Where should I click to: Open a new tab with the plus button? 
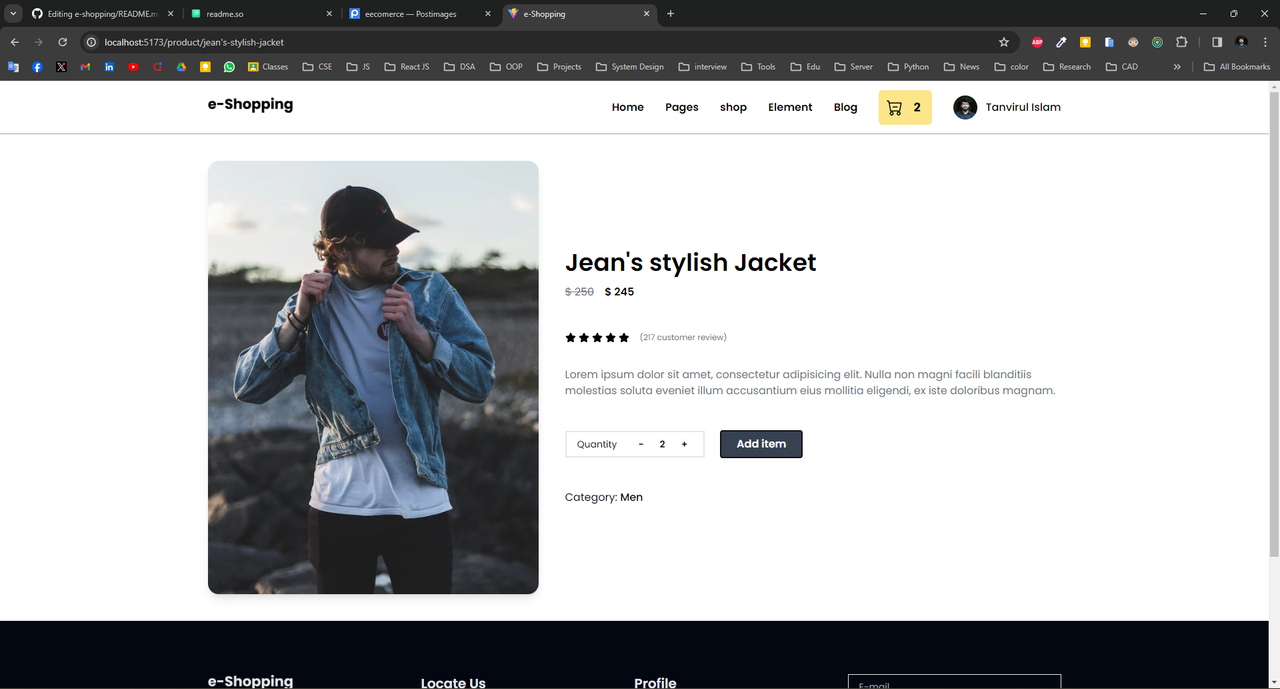[x=670, y=14]
